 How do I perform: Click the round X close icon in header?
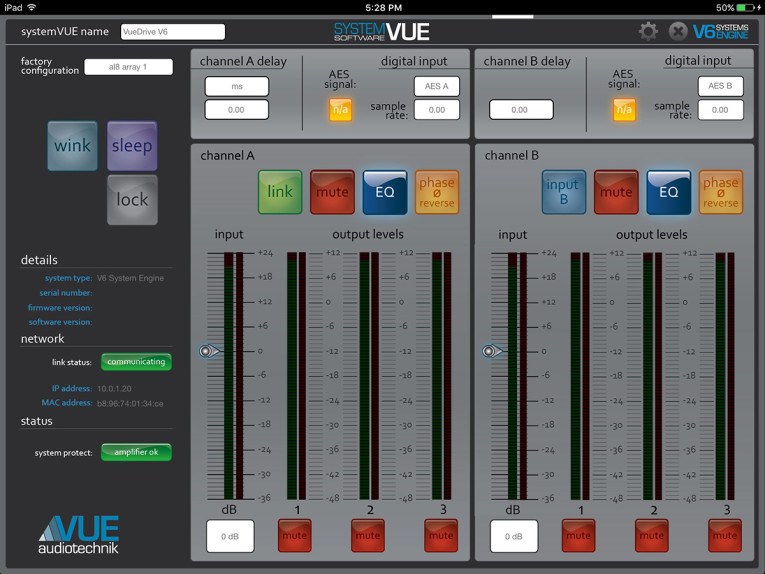[678, 32]
